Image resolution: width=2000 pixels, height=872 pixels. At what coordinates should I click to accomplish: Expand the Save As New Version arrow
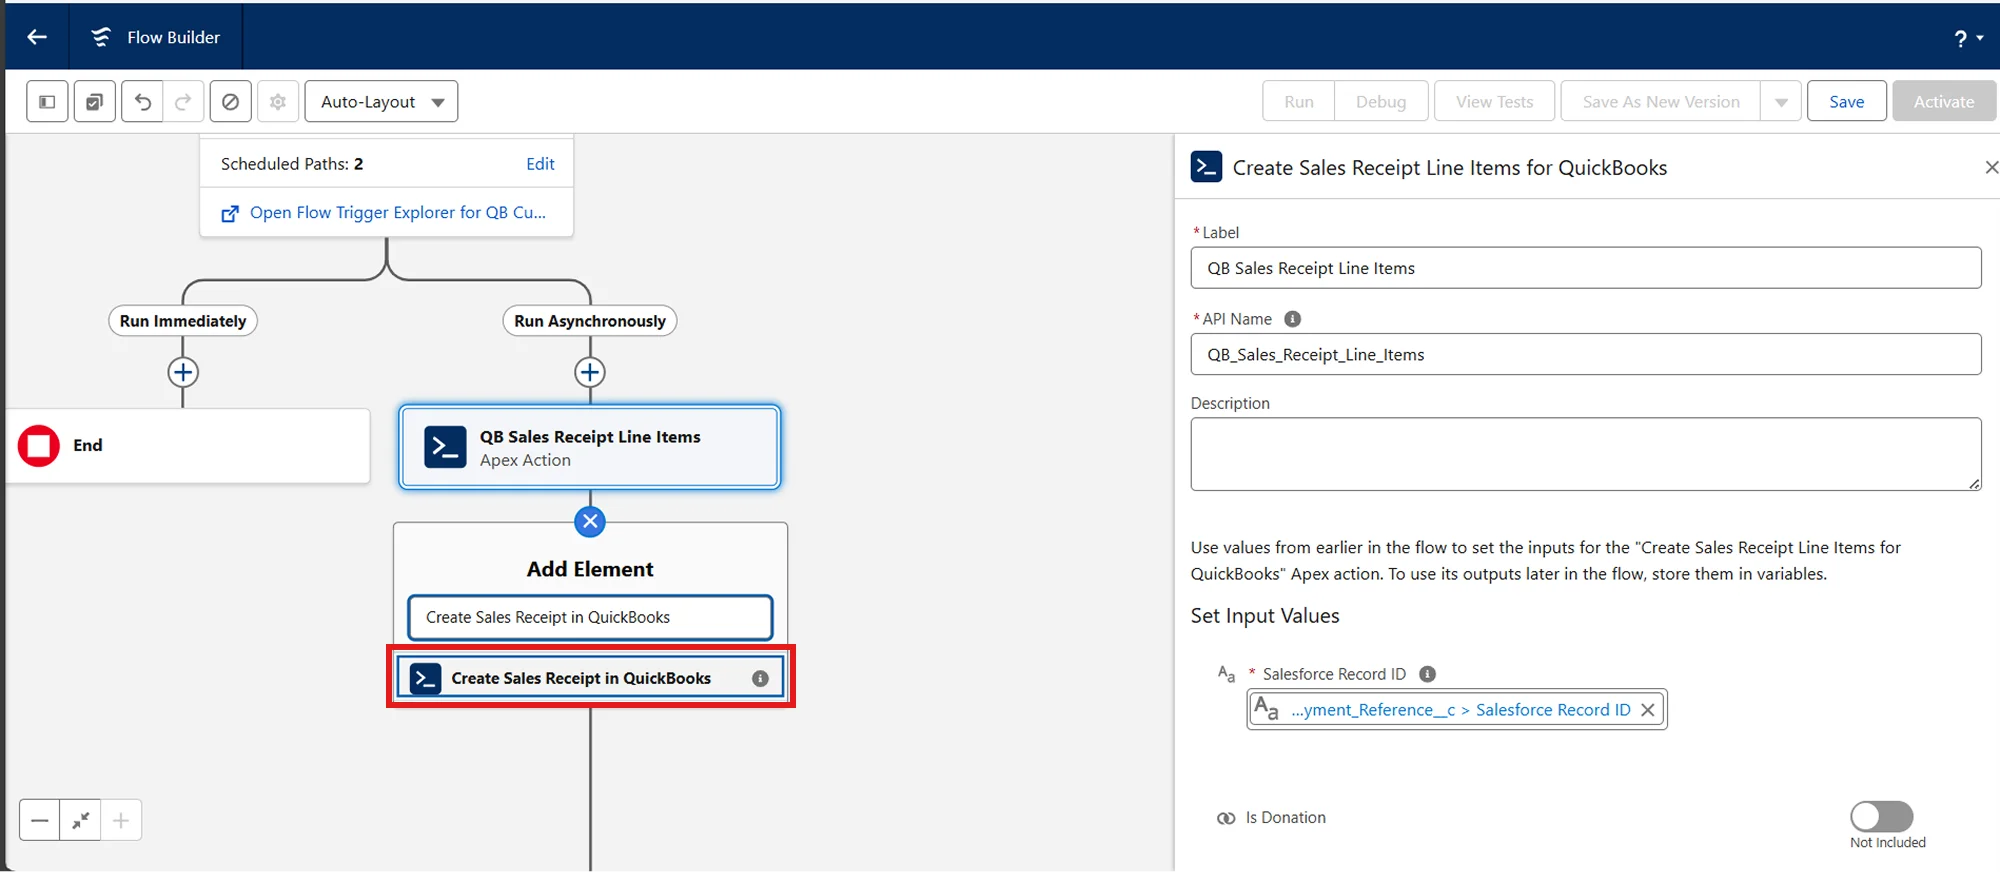pyautogui.click(x=1781, y=101)
